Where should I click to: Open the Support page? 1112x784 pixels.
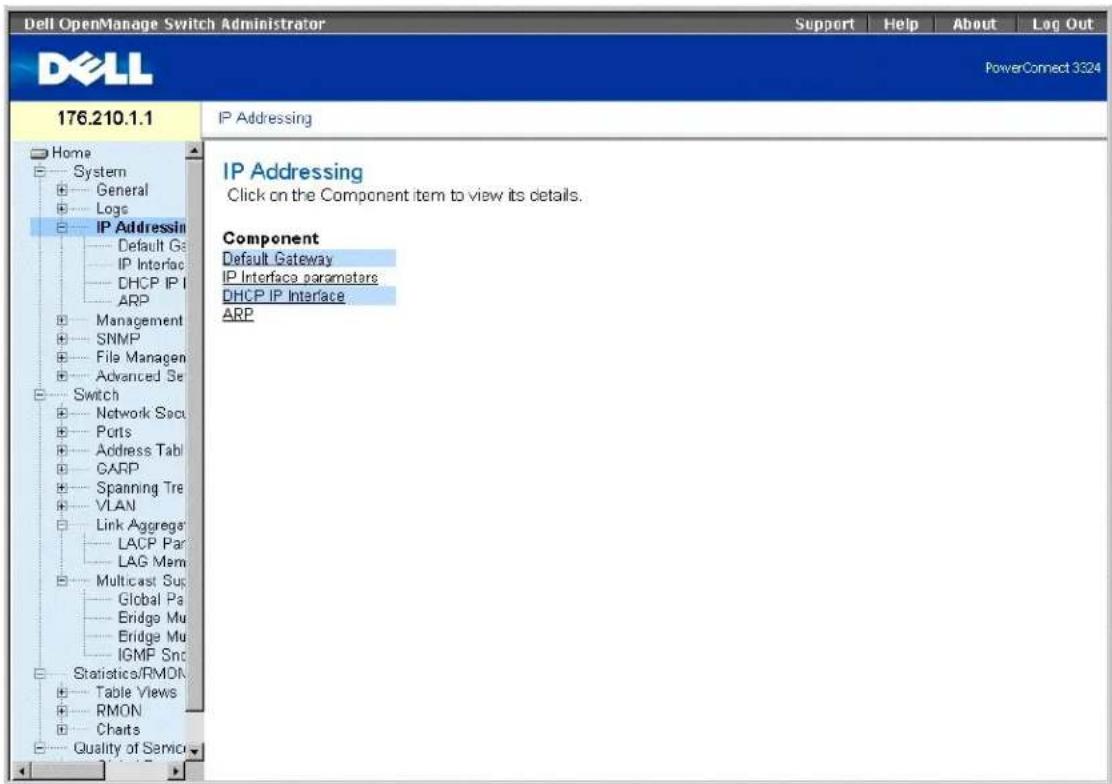(824, 24)
